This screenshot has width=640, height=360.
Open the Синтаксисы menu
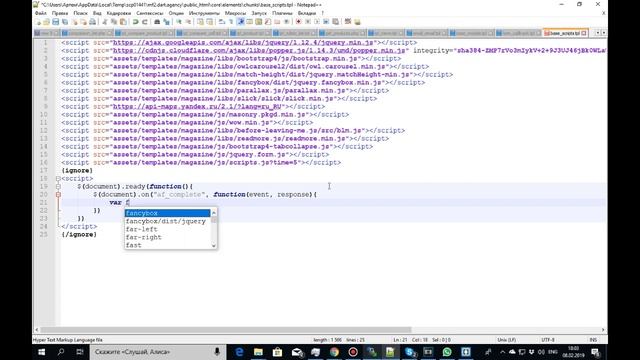(149, 13)
